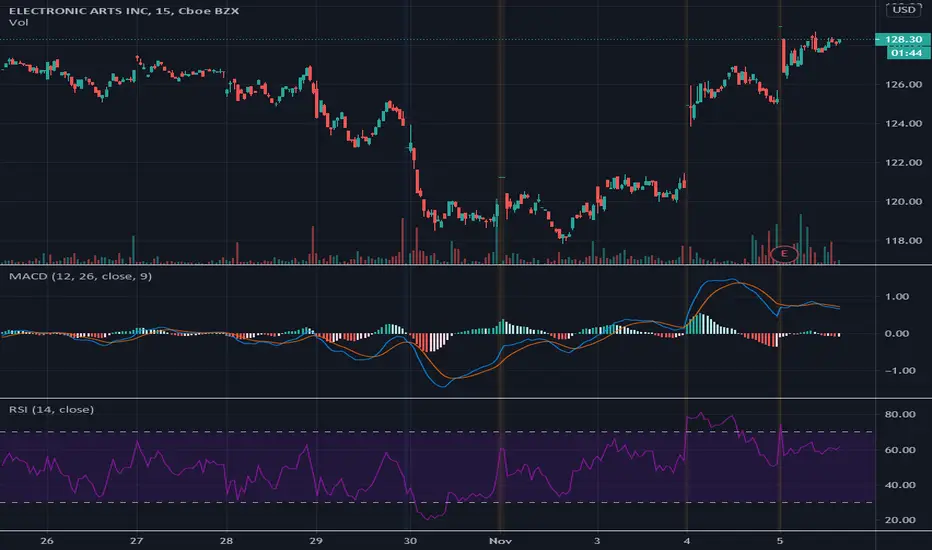Click the RSI 20.00 axis label
932x550 pixels.
click(x=900, y=520)
